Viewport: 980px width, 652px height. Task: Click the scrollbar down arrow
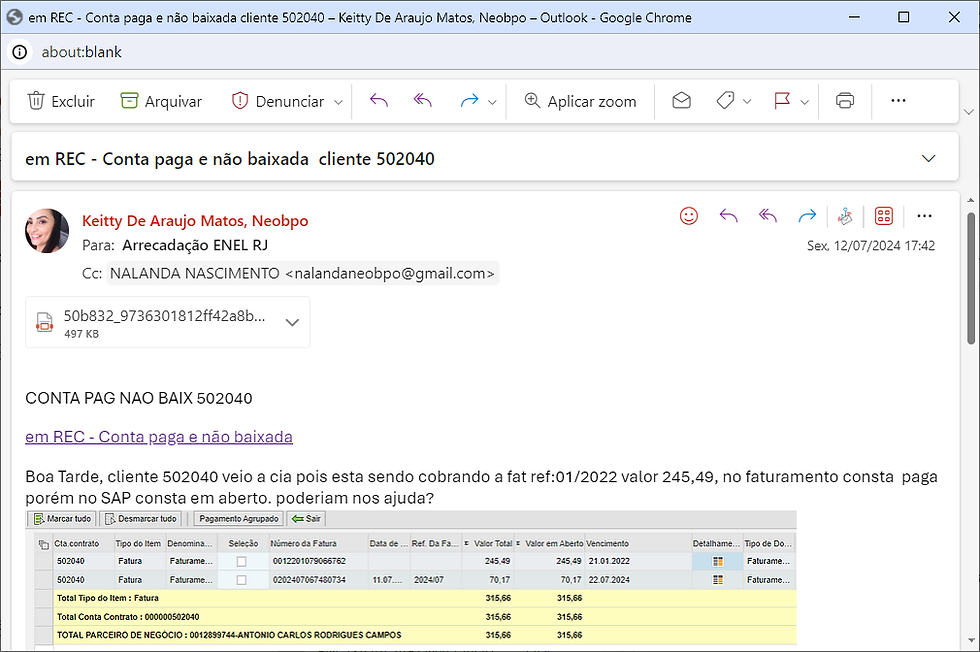pyautogui.click(x=971, y=641)
